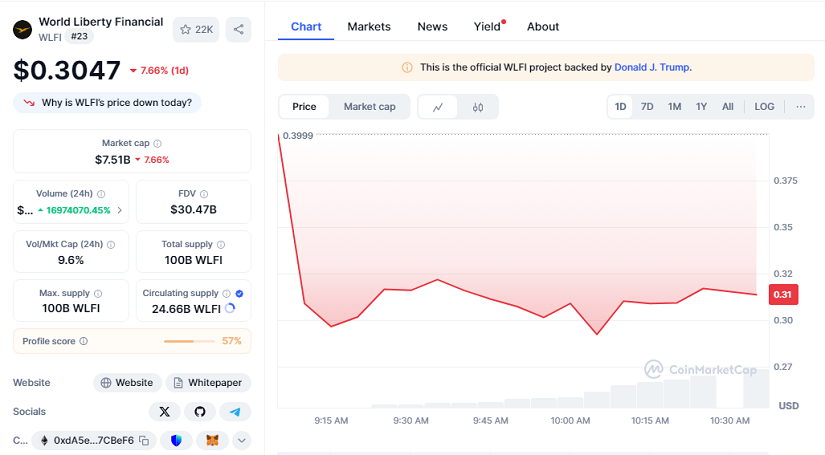Open the News tab
This screenshot has height=455, width=825.
click(x=432, y=27)
